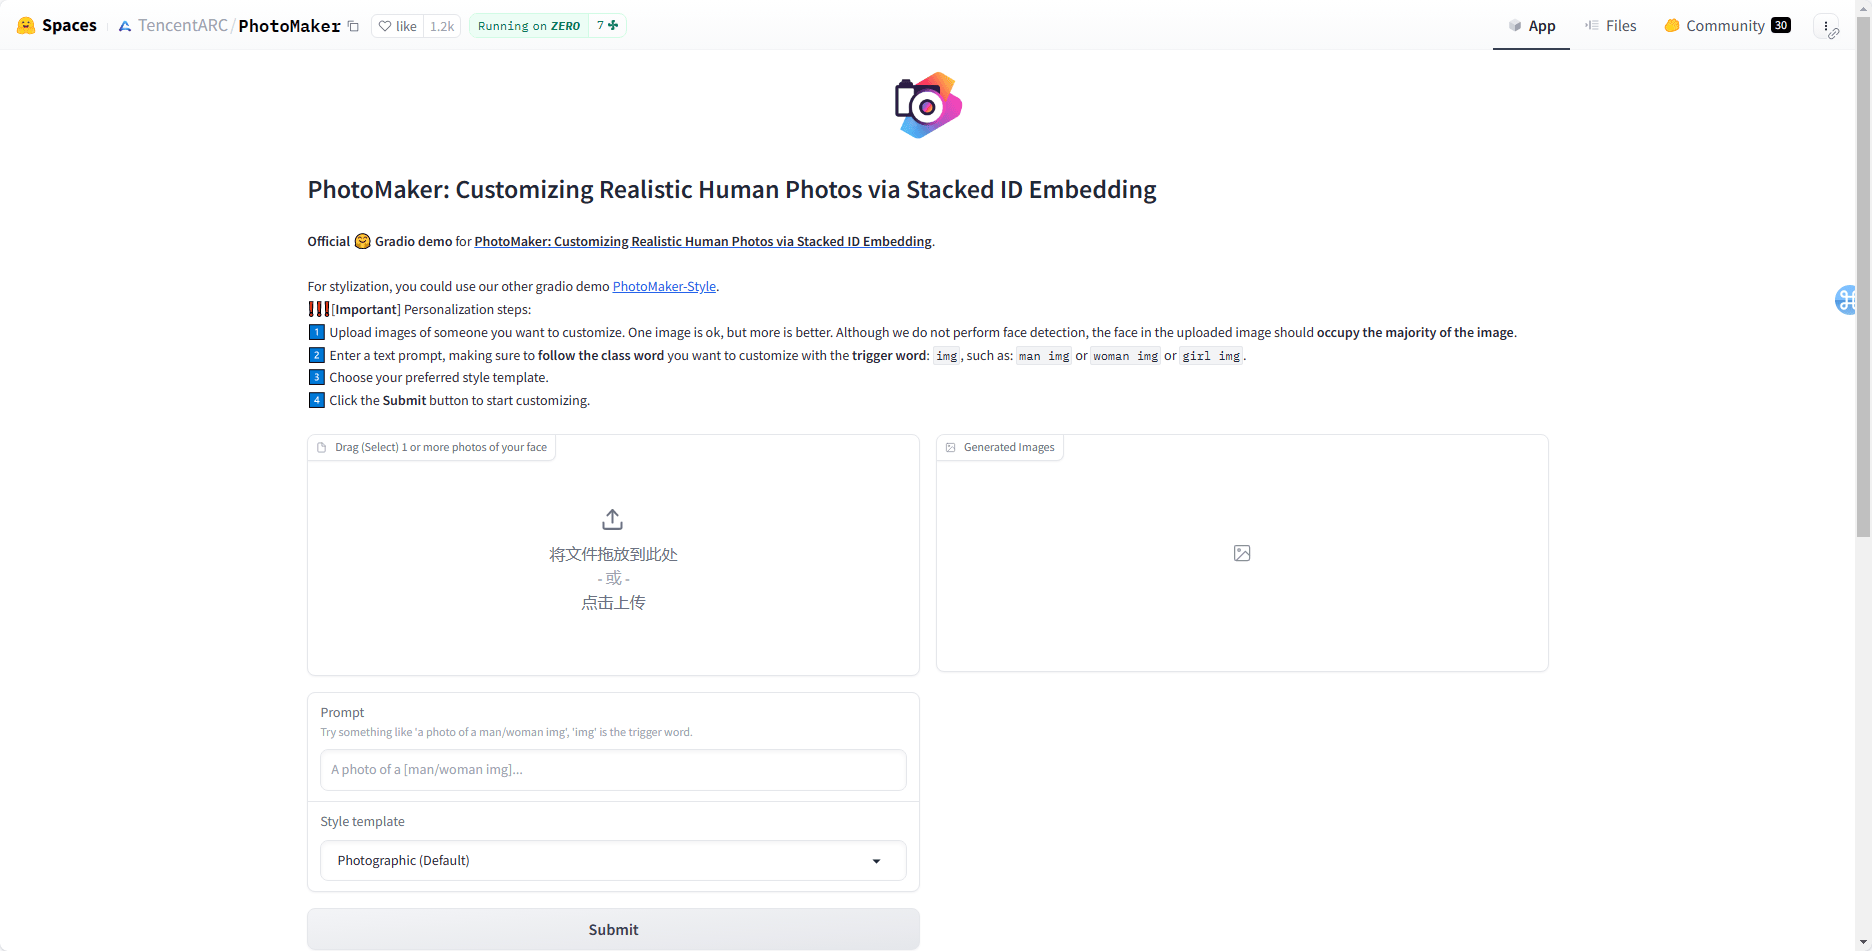Follow the PhotoMaker-Style demo link

(x=664, y=287)
